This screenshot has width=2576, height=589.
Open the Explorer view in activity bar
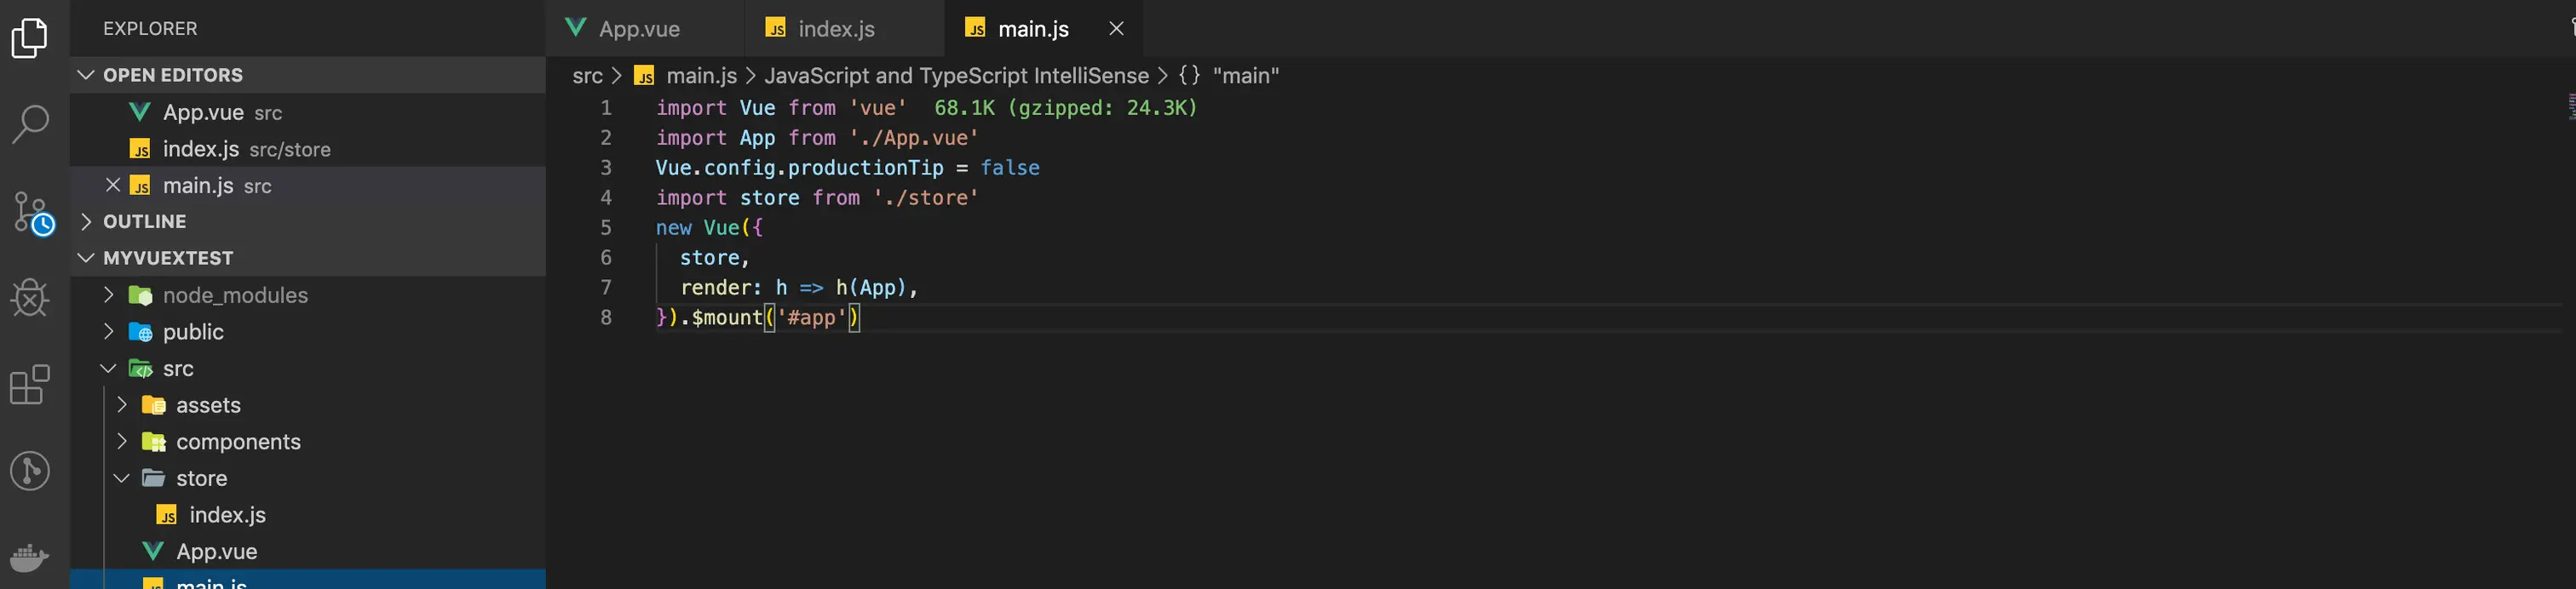[x=30, y=38]
